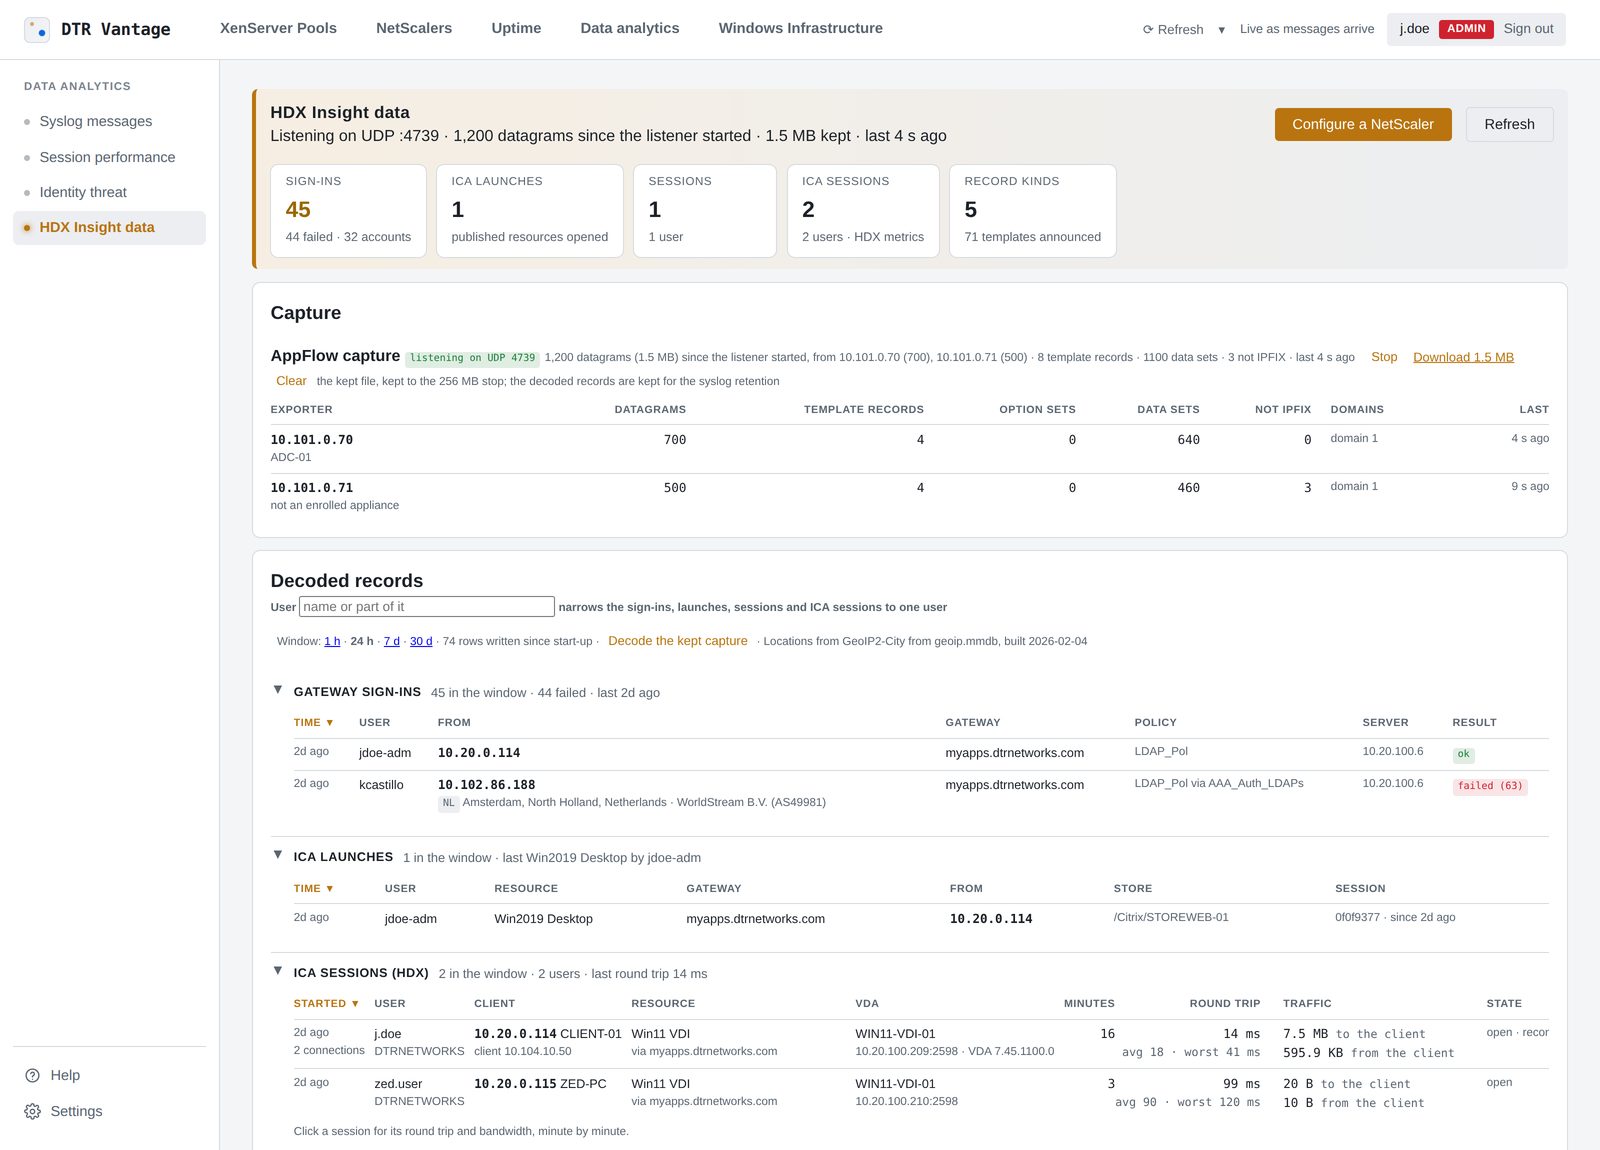Viewport: 1600px width, 1150px height.
Task: Click Configure a NetScaler button
Action: [x=1363, y=124]
